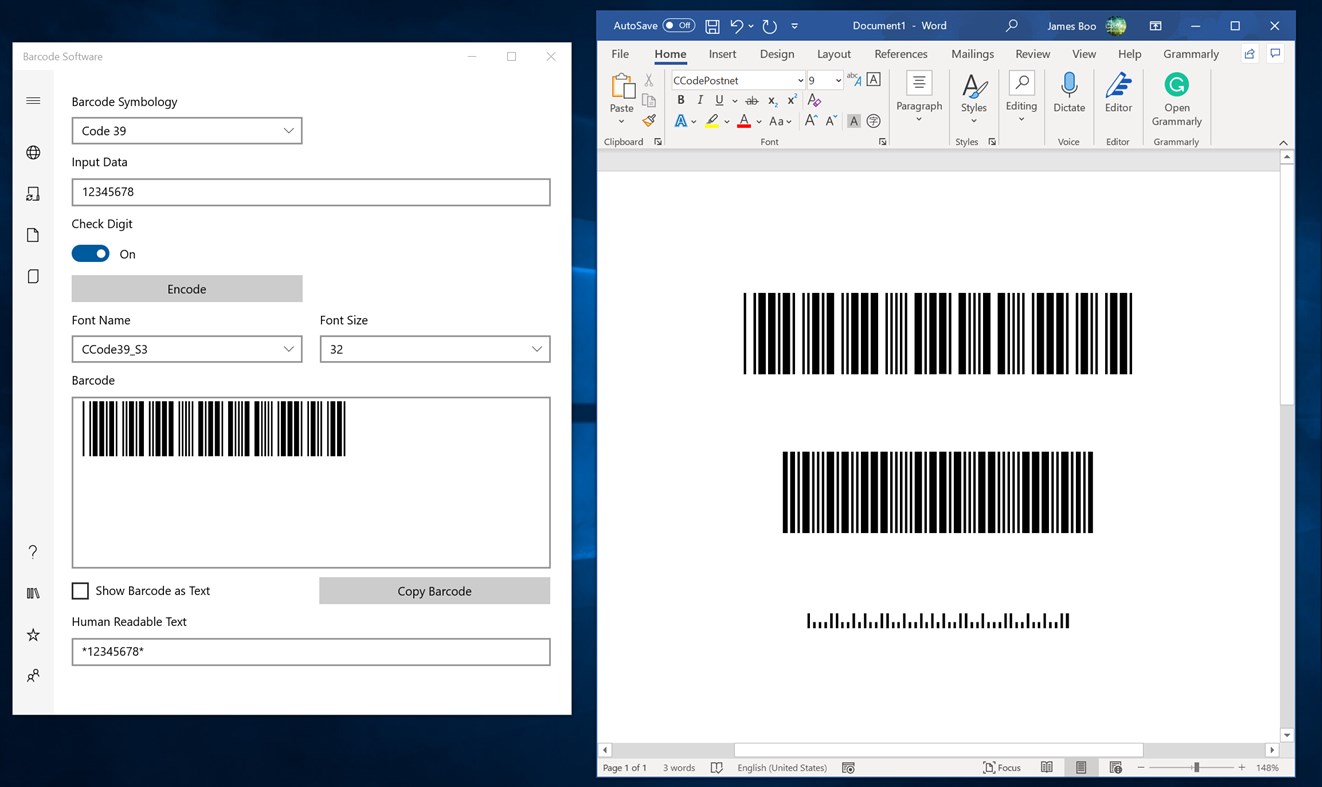This screenshot has width=1322, height=787.
Task: Open CCode39_S3 Font Name dropdown
Action: [187, 349]
